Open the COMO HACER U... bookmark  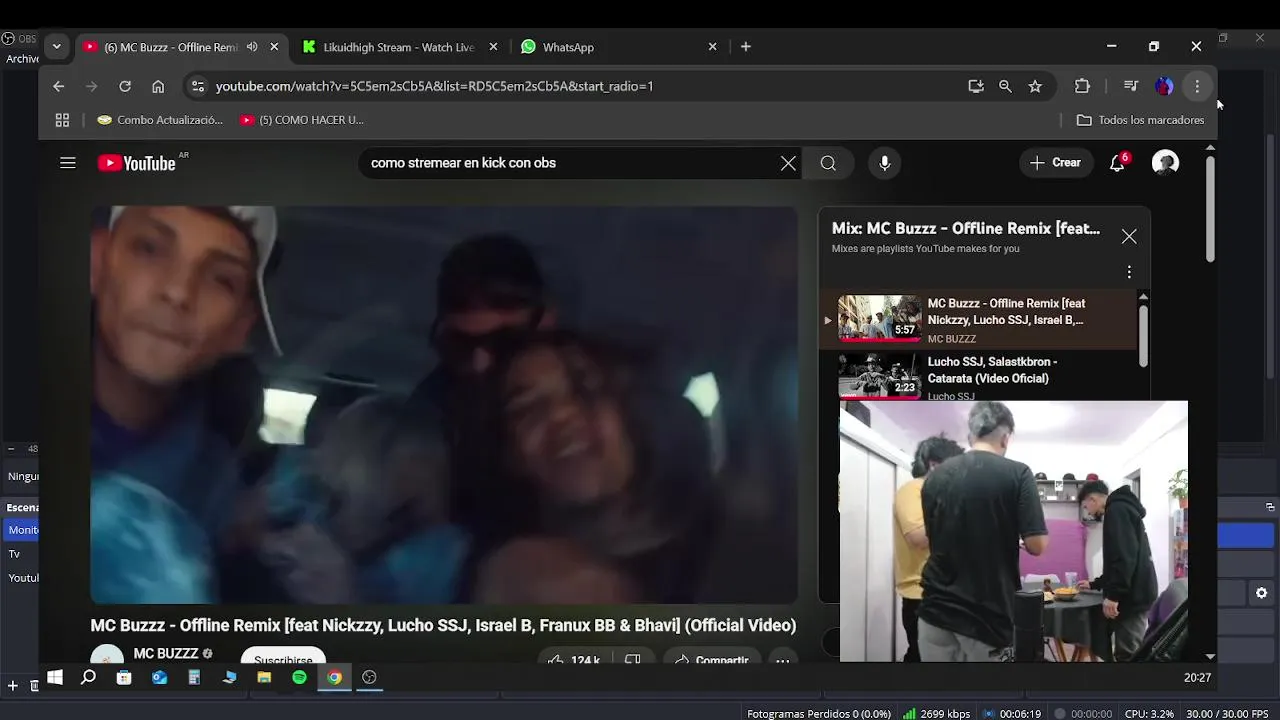point(302,120)
